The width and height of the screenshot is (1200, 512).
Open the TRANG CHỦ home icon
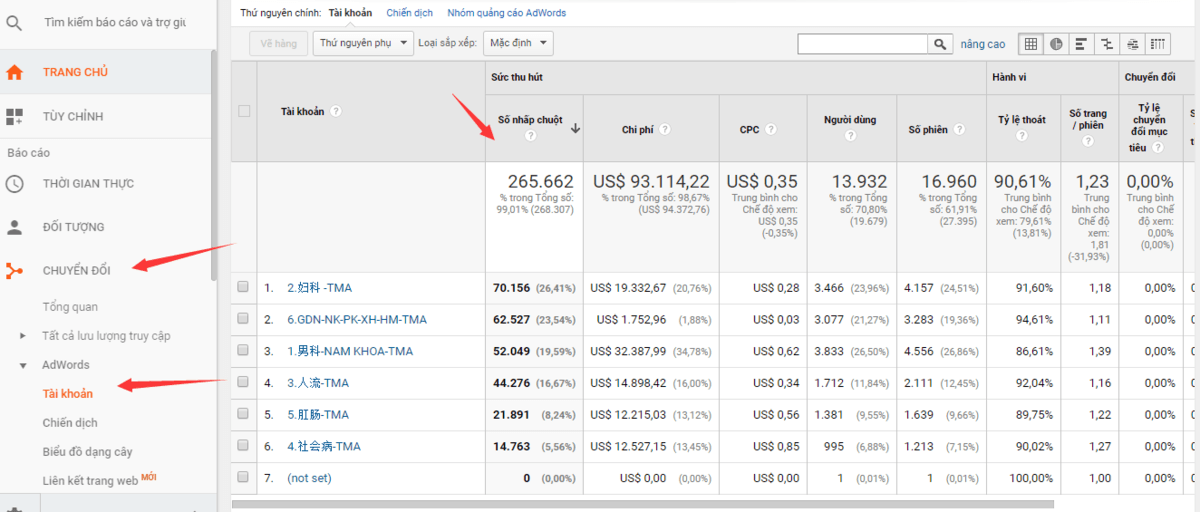coord(14,72)
